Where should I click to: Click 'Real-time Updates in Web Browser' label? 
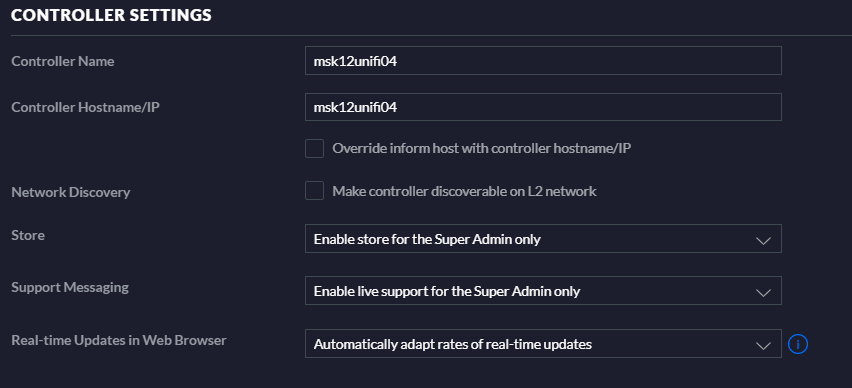tap(118, 340)
